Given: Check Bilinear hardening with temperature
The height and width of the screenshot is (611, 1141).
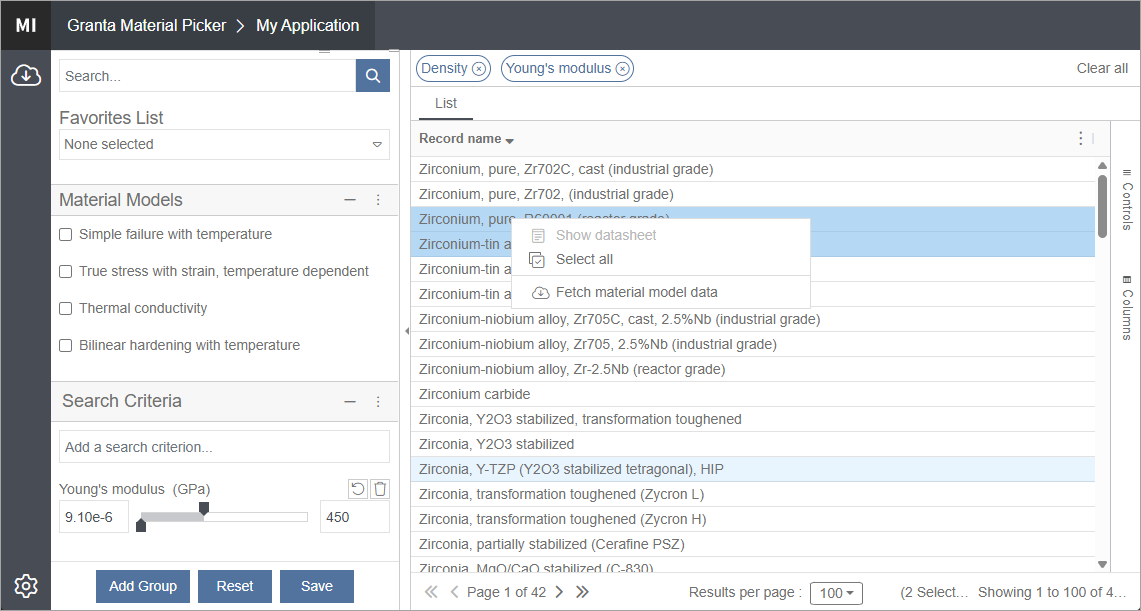Looking at the screenshot, I should 65,346.
